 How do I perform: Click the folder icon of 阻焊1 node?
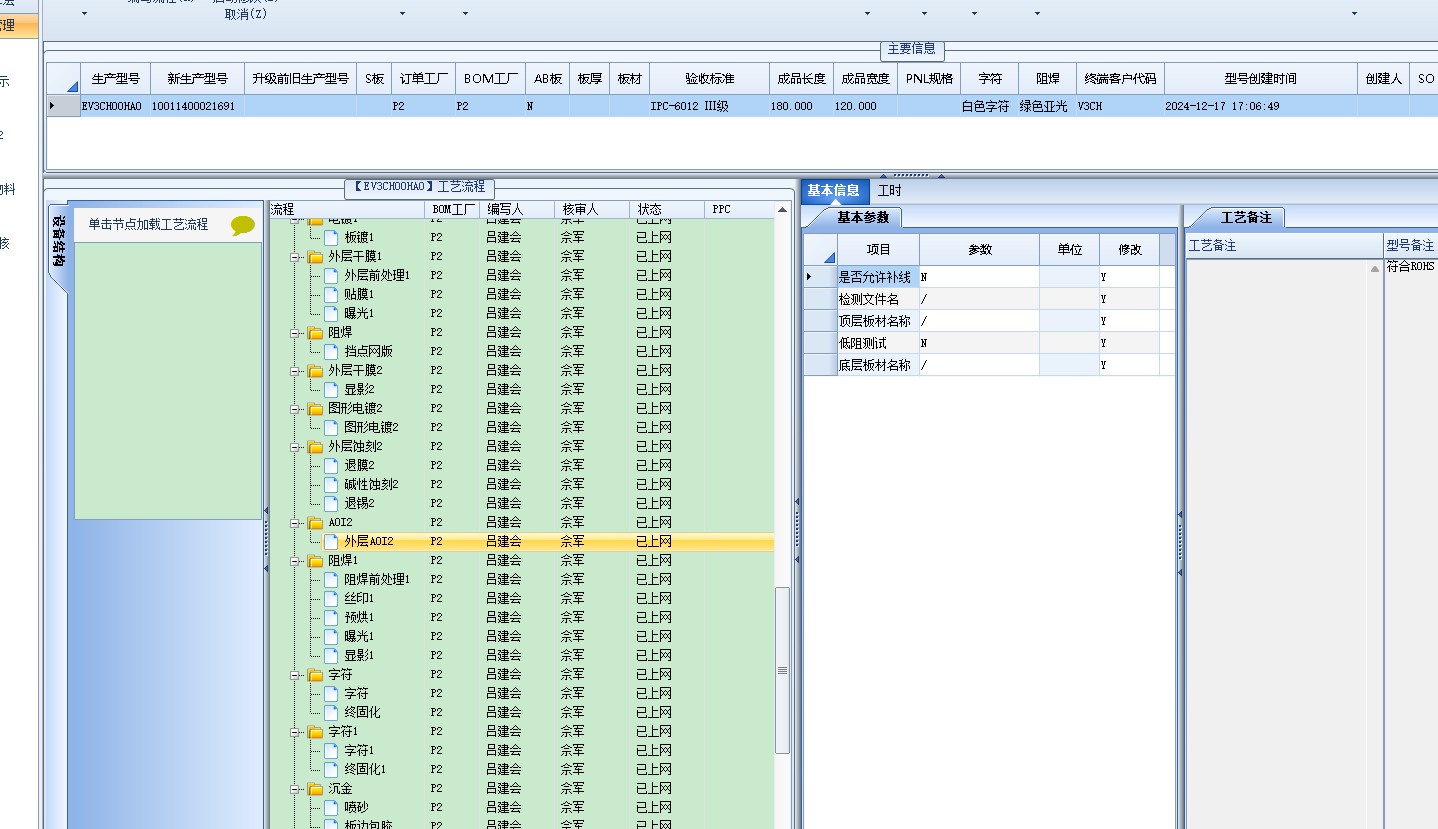[315, 561]
